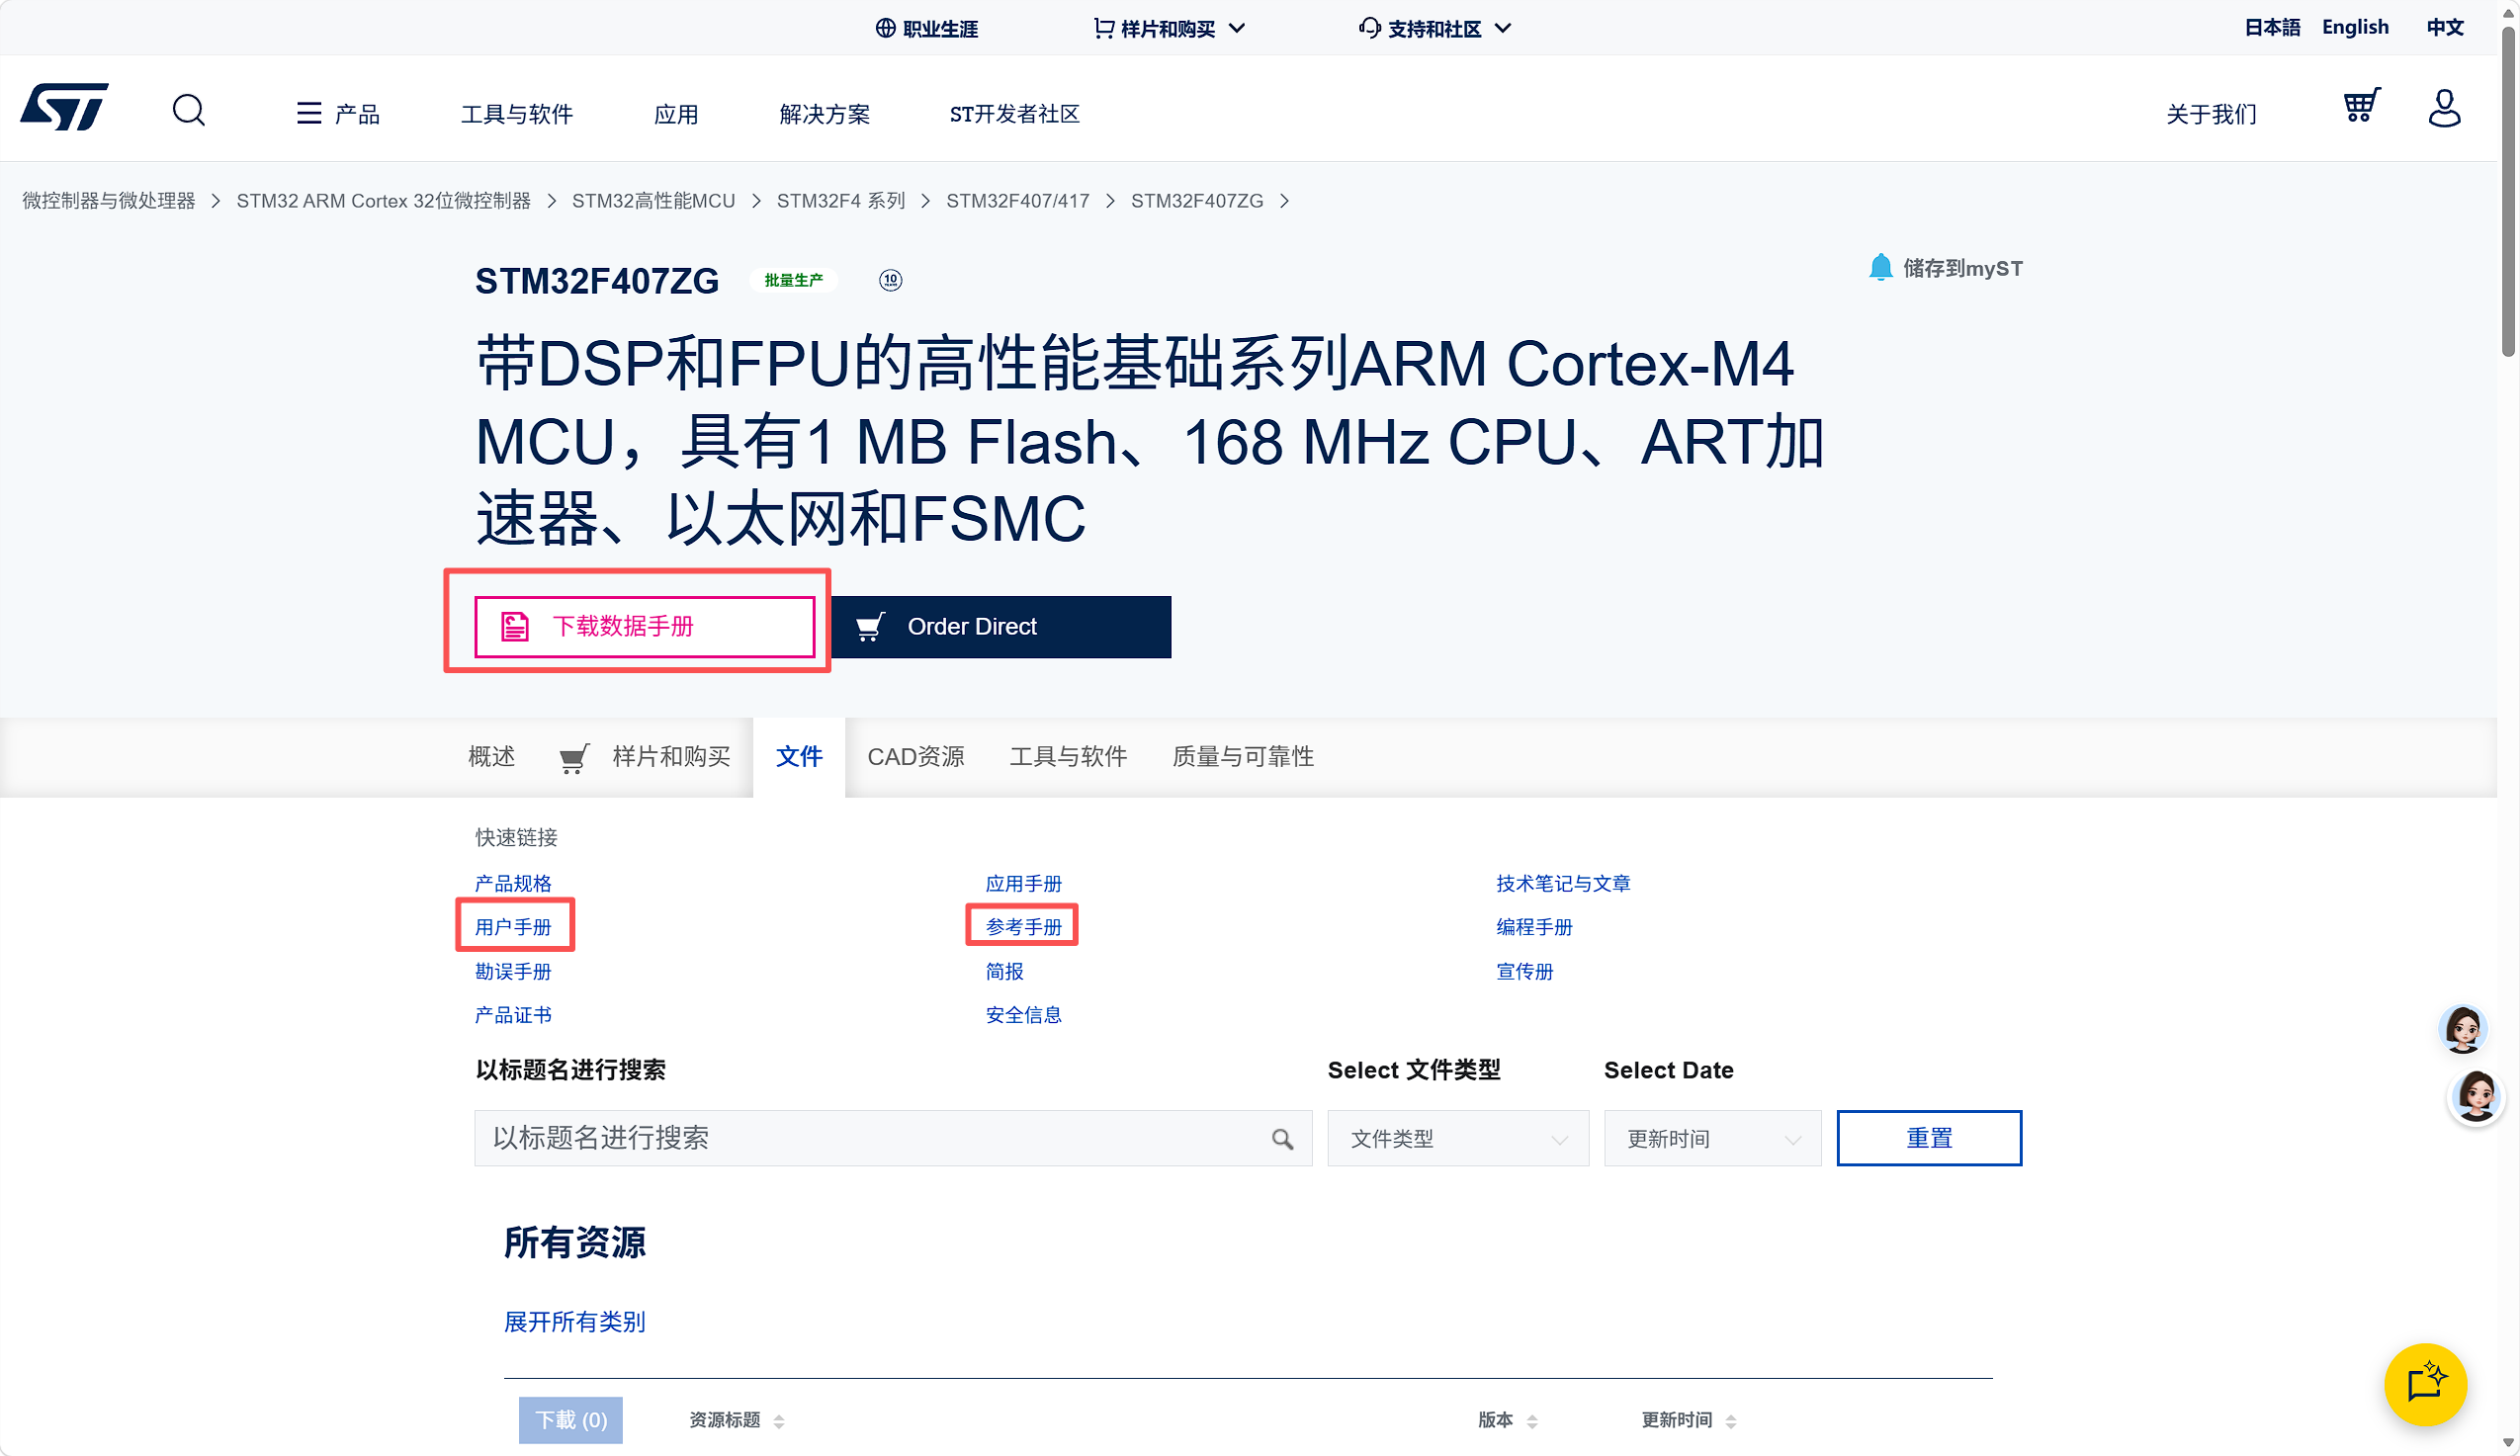
Task: Open the site search magnifier icon
Action: (188, 110)
